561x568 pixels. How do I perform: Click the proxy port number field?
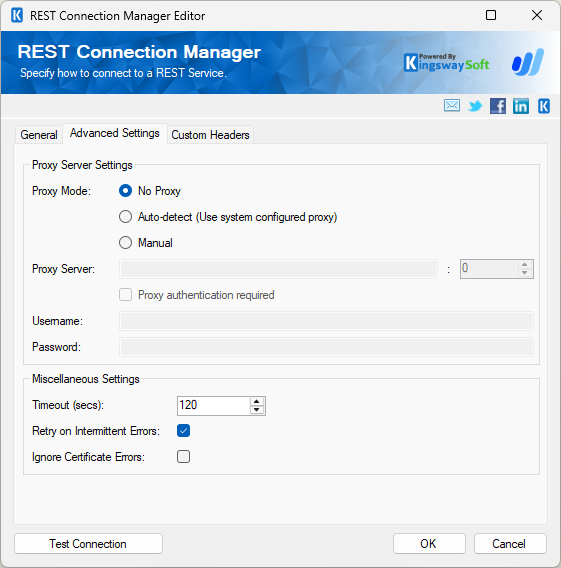pyautogui.click(x=489, y=269)
